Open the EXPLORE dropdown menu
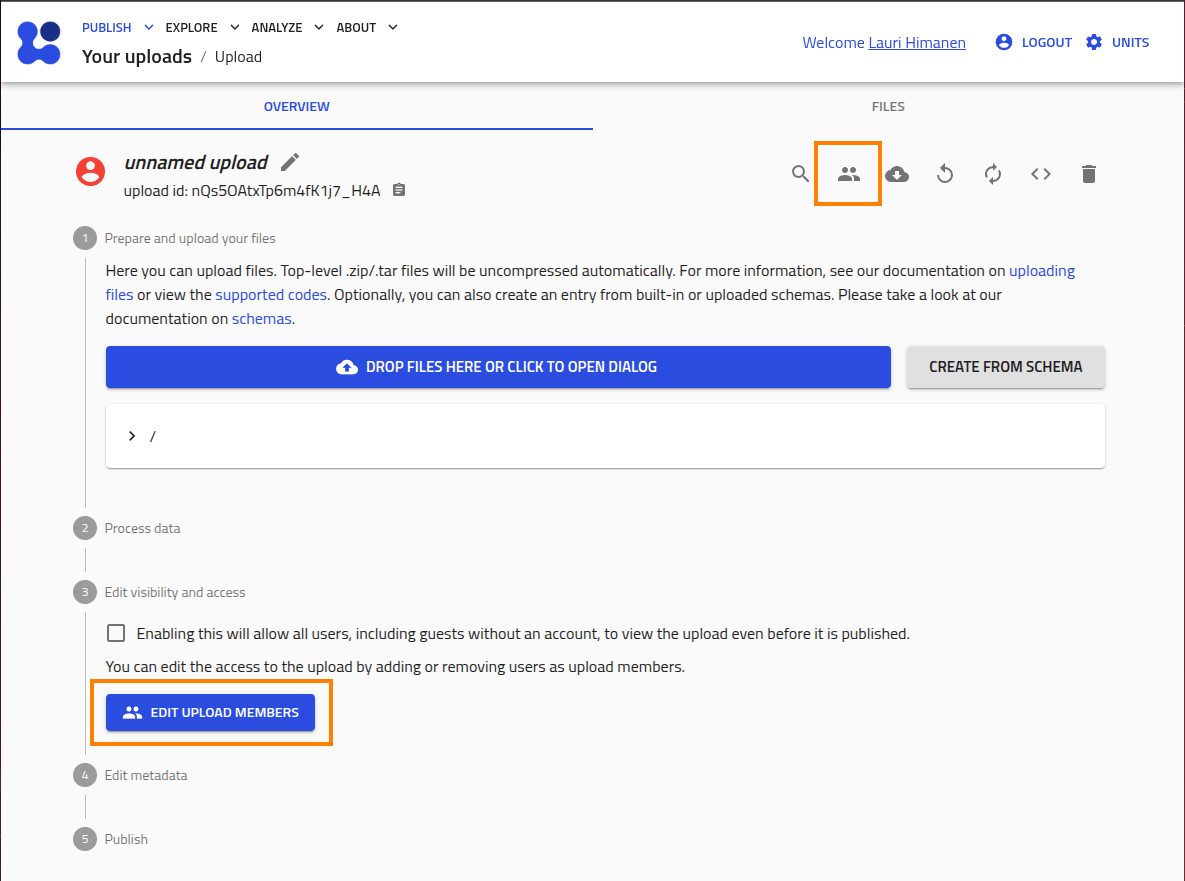This screenshot has width=1185, height=881. point(202,28)
